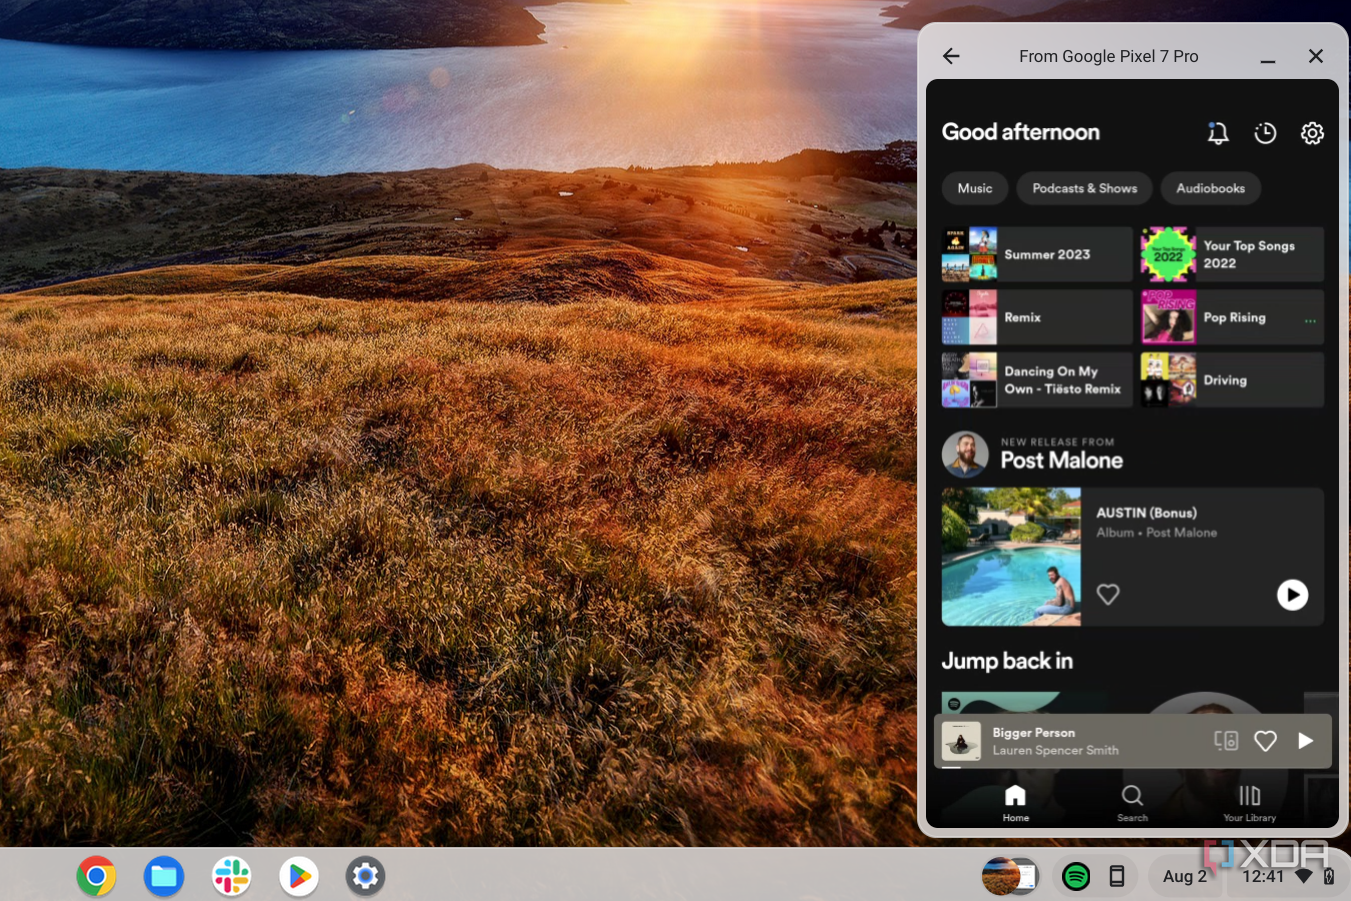1351x901 pixels.
Task: Open ChromeOS Settings from shelf
Action: click(365, 876)
